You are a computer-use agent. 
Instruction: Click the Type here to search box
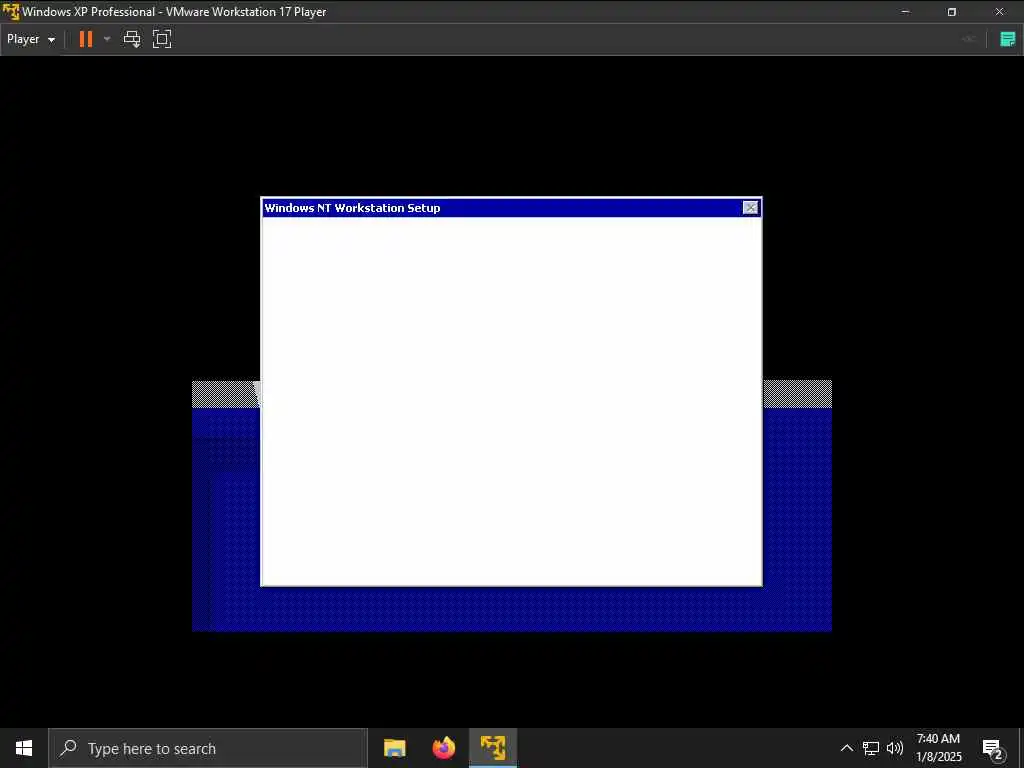pyautogui.click(x=208, y=748)
